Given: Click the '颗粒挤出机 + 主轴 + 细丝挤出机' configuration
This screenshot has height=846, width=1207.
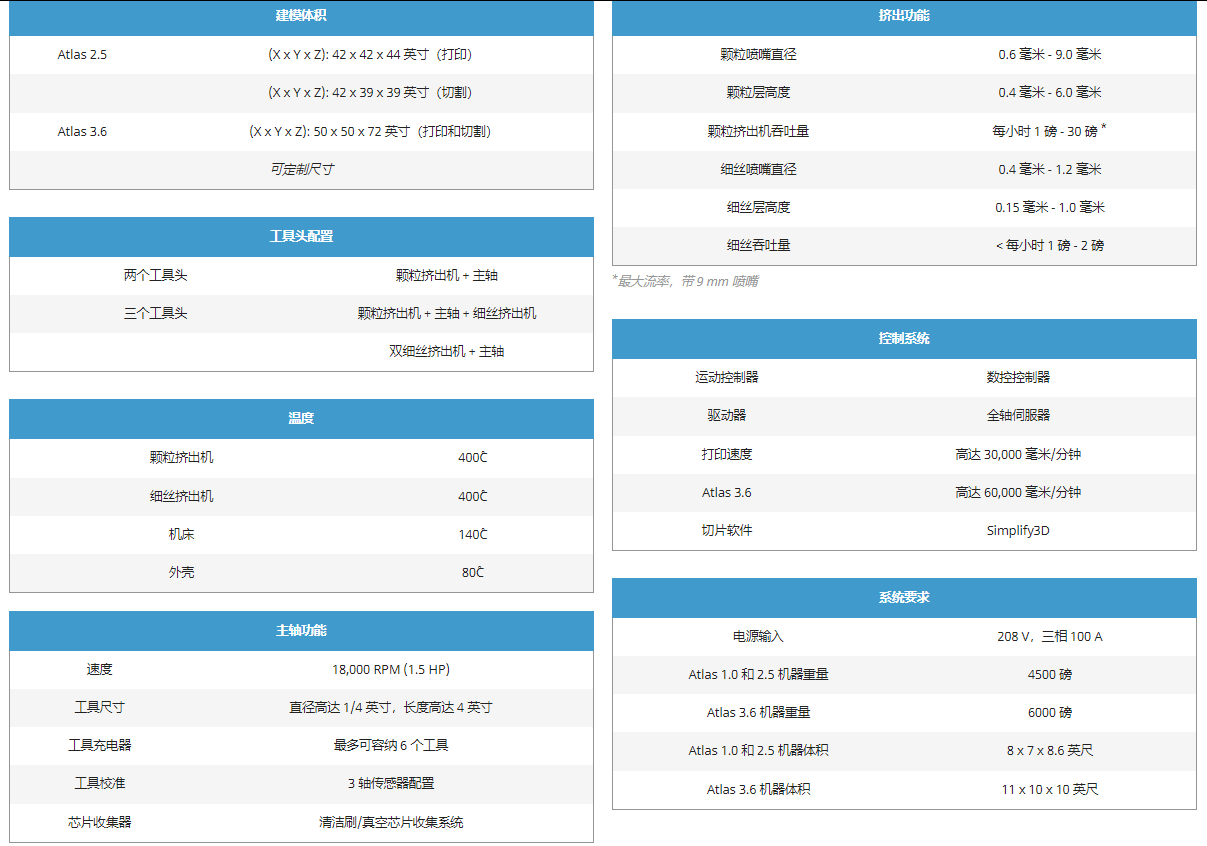Looking at the screenshot, I should coord(447,313).
